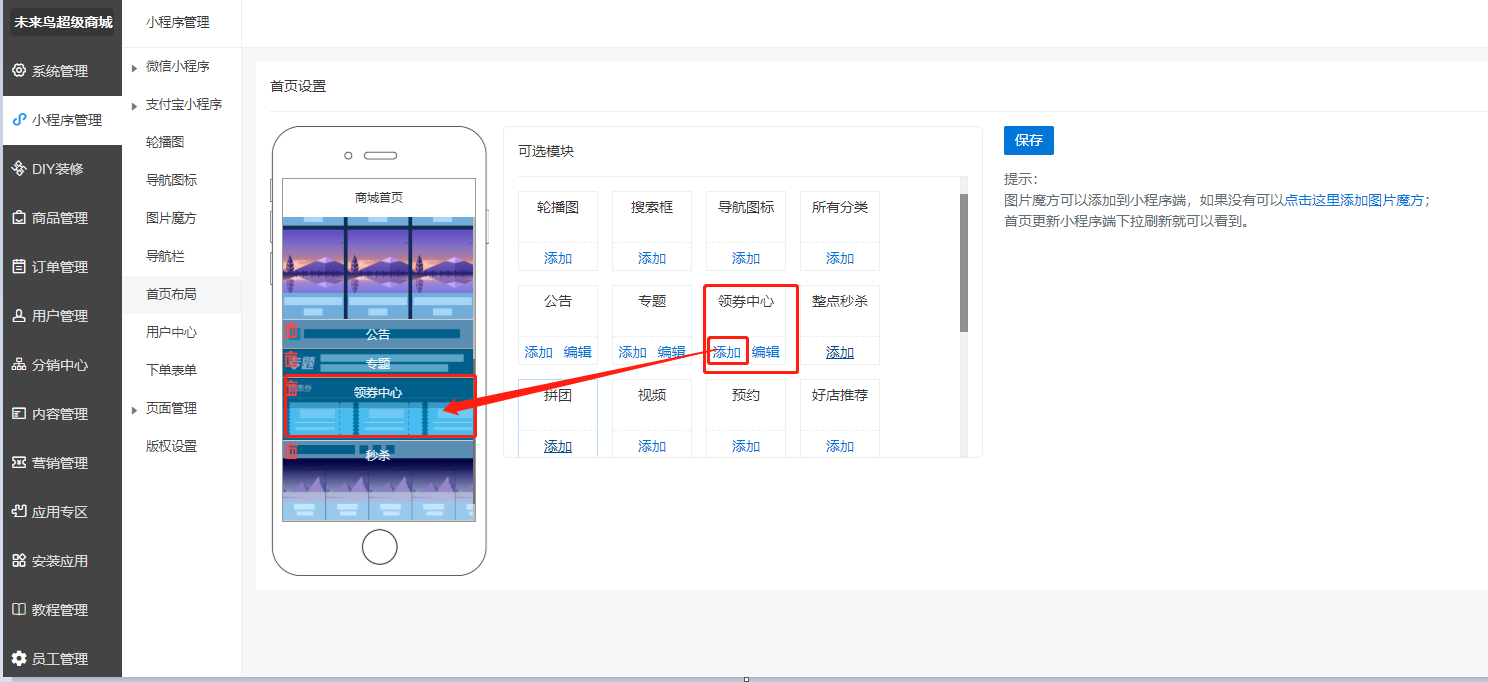The height and width of the screenshot is (682, 1488).
Task: Click trash icon on 秒杀 module
Action: (292, 452)
